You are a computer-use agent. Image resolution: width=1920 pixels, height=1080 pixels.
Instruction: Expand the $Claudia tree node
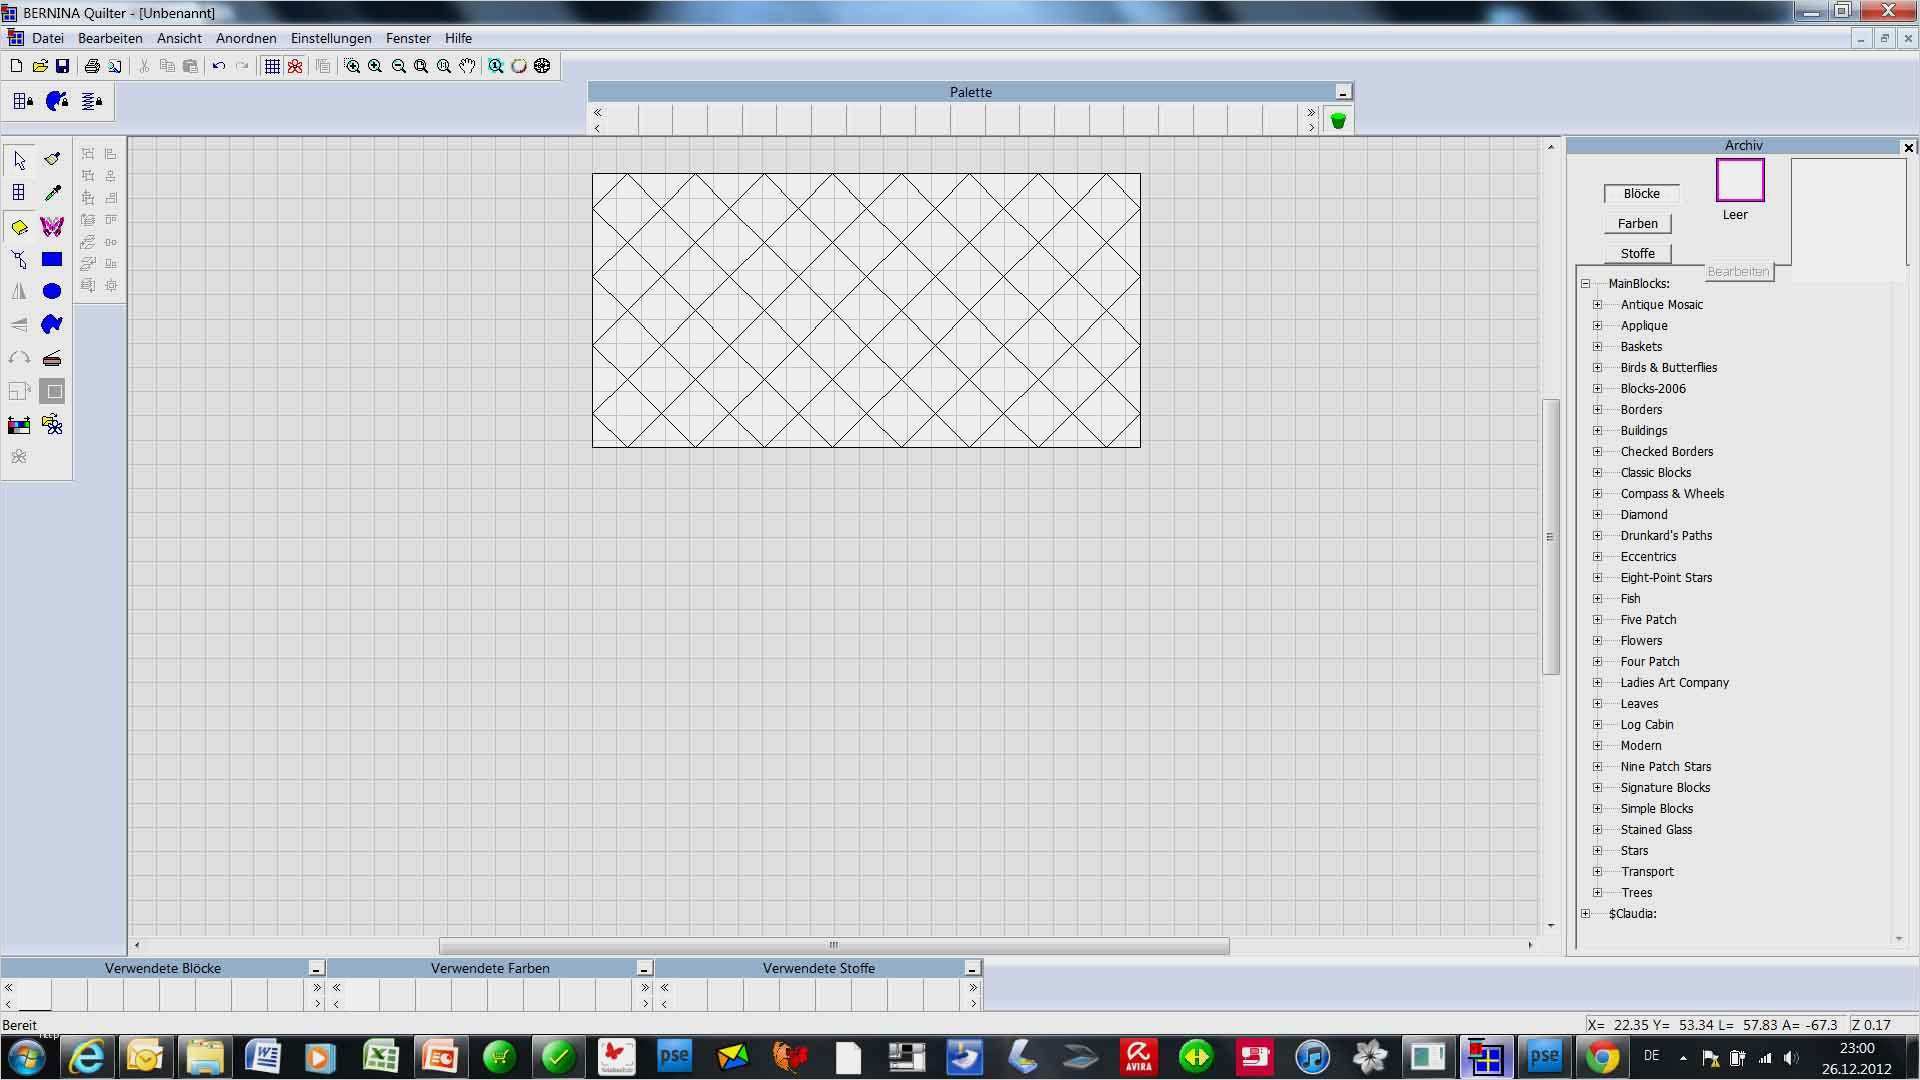(x=1585, y=914)
